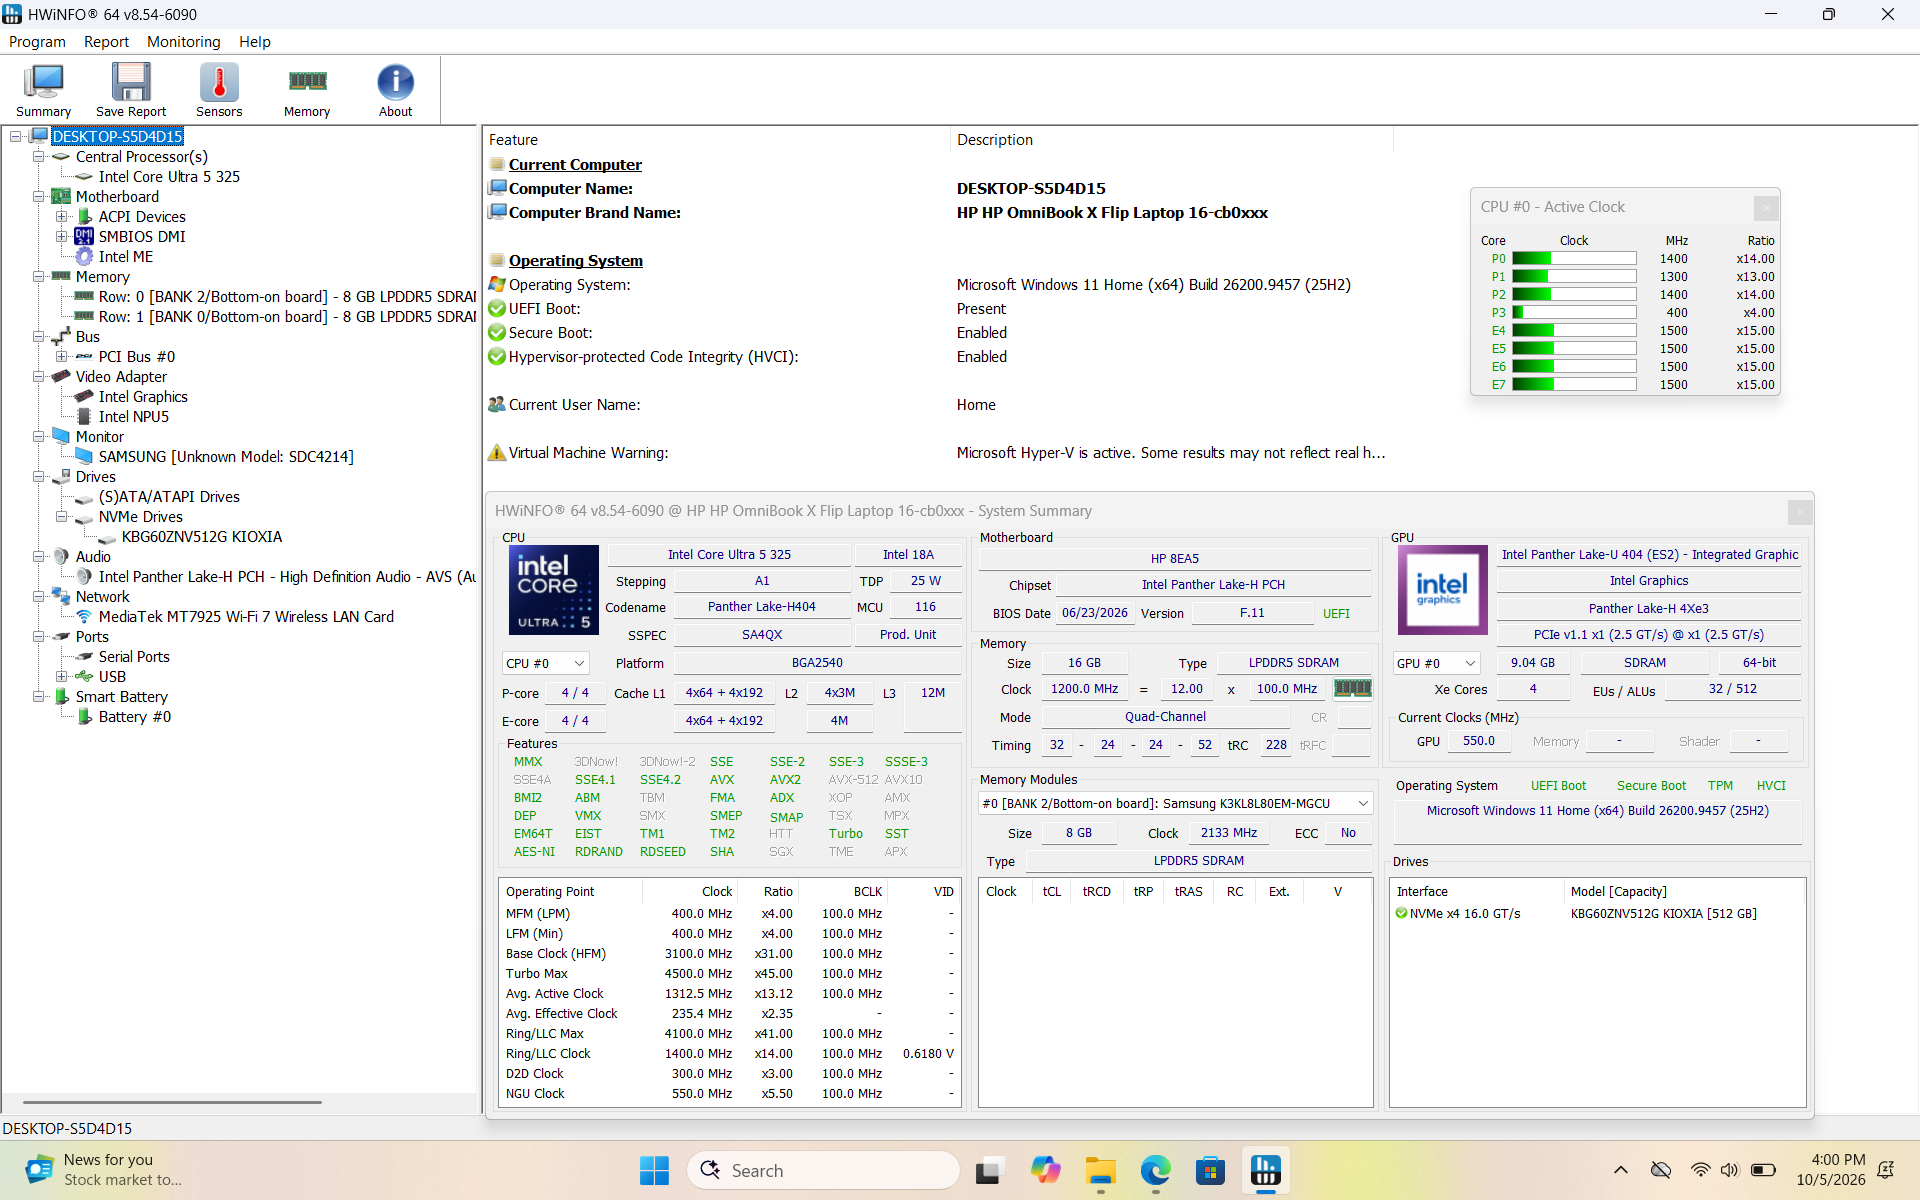1920x1200 pixels.
Task: Click the memory module icon beside 100.0 MHz
Action: point(1353,688)
